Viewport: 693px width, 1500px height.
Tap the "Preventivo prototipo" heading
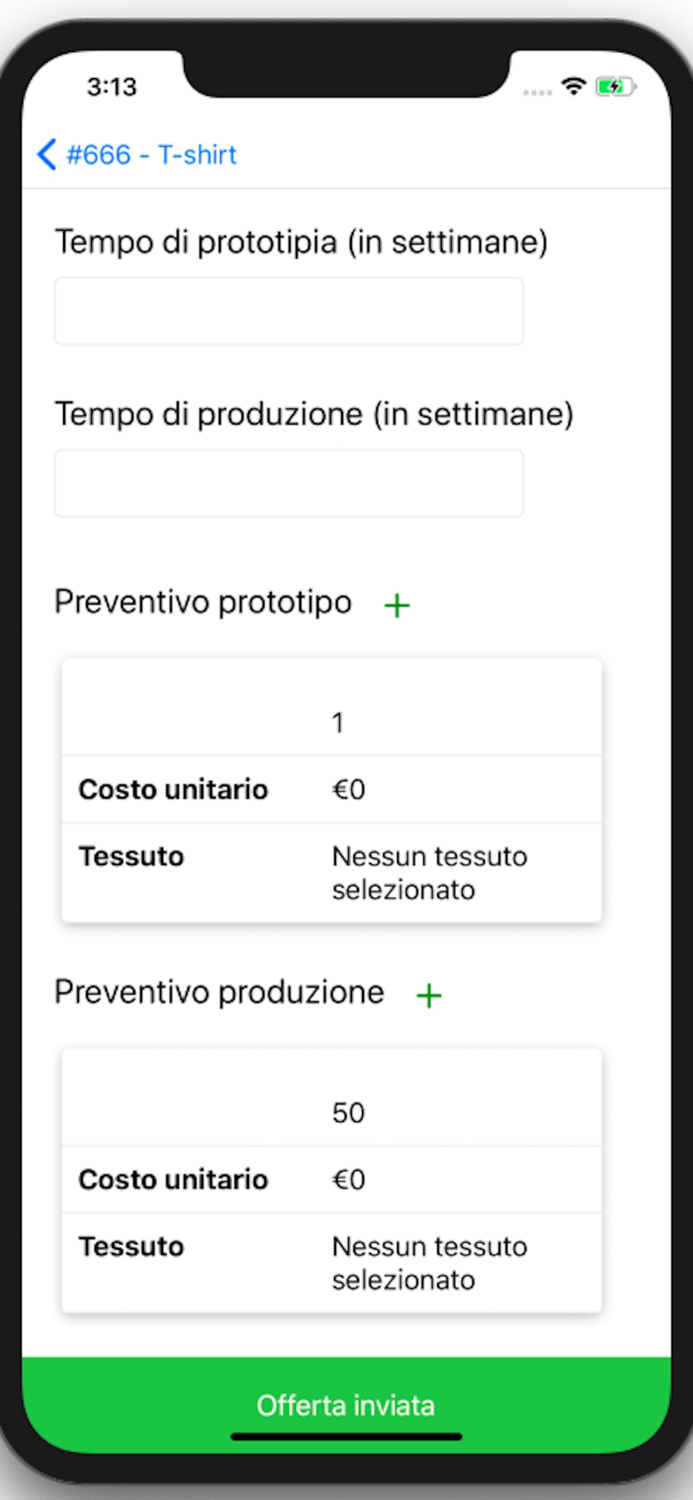click(203, 602)
